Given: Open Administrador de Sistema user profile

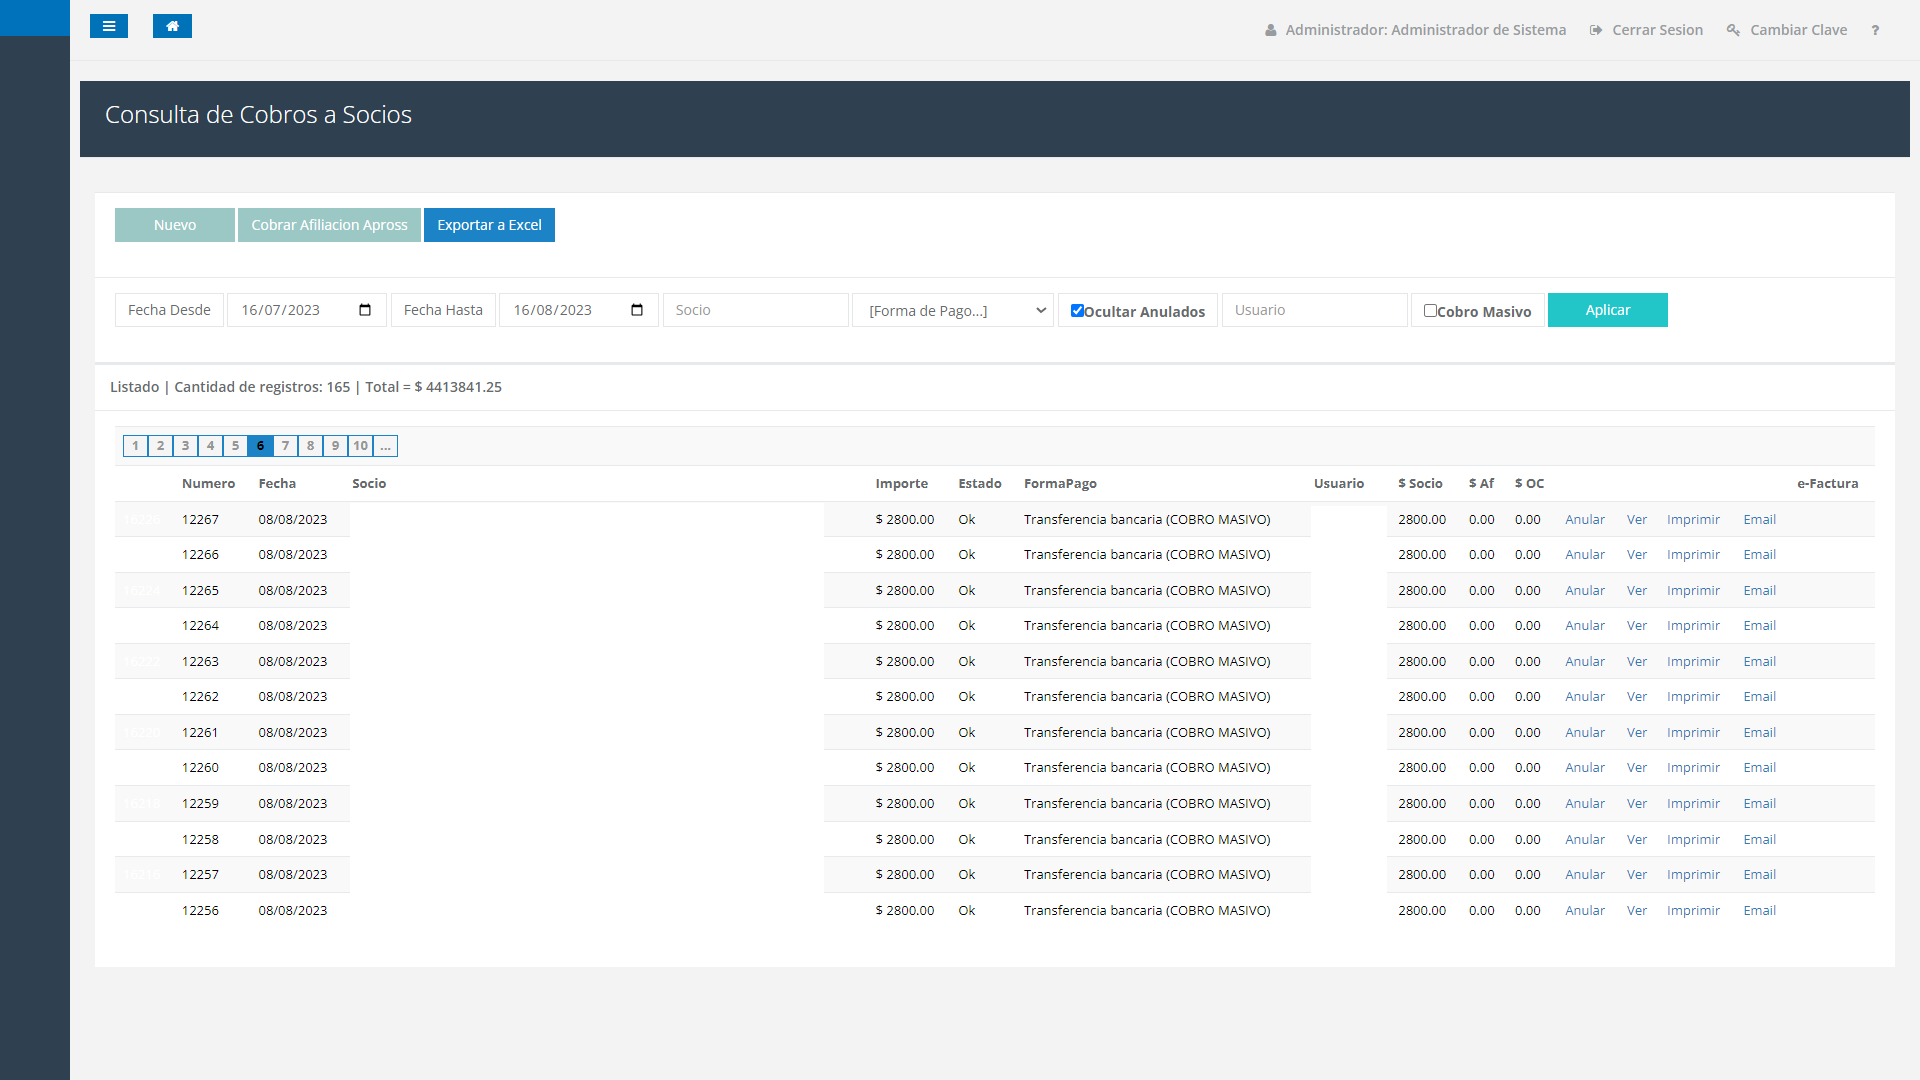Looking at the screenshot, I should 1415,30.
